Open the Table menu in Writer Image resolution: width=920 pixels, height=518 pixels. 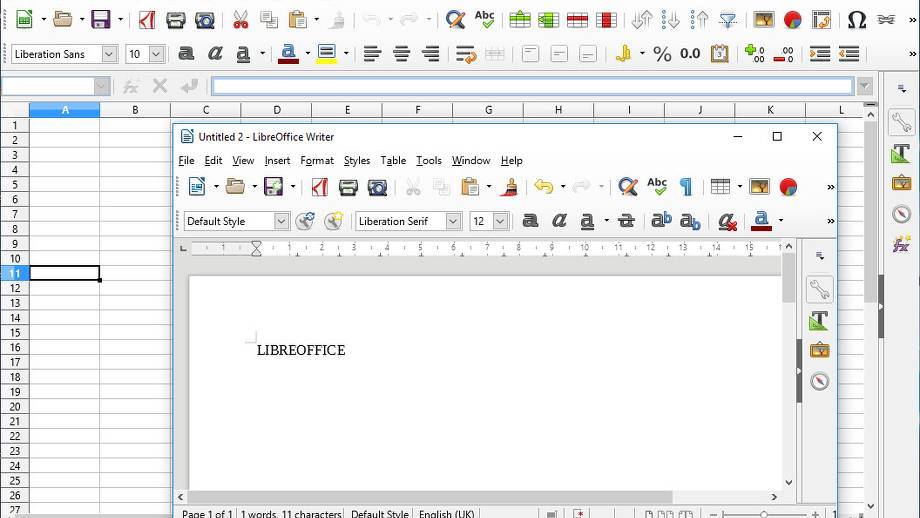[x=393, y=160]
